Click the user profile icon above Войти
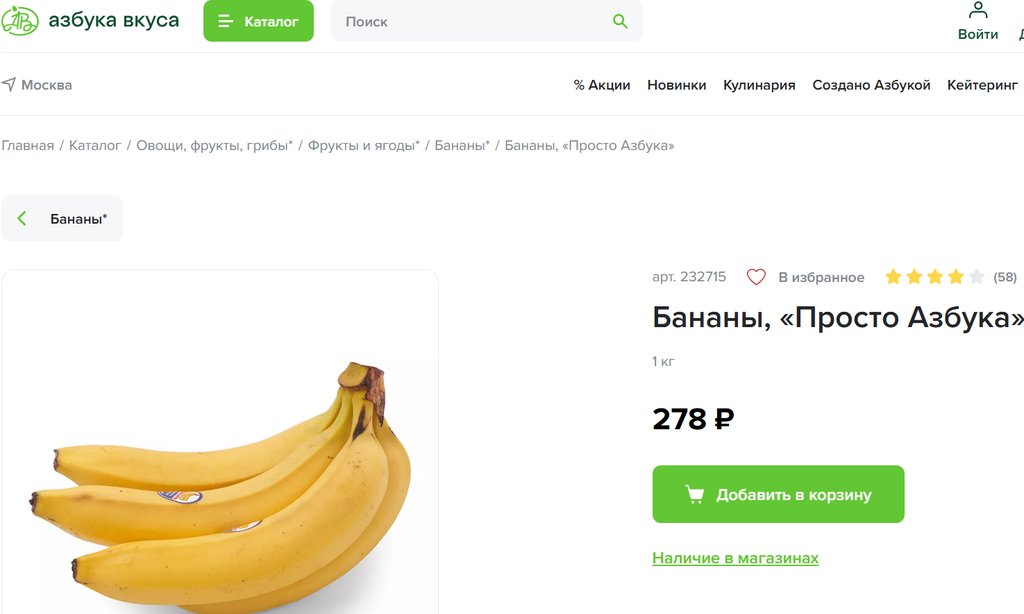 (978, 10)
